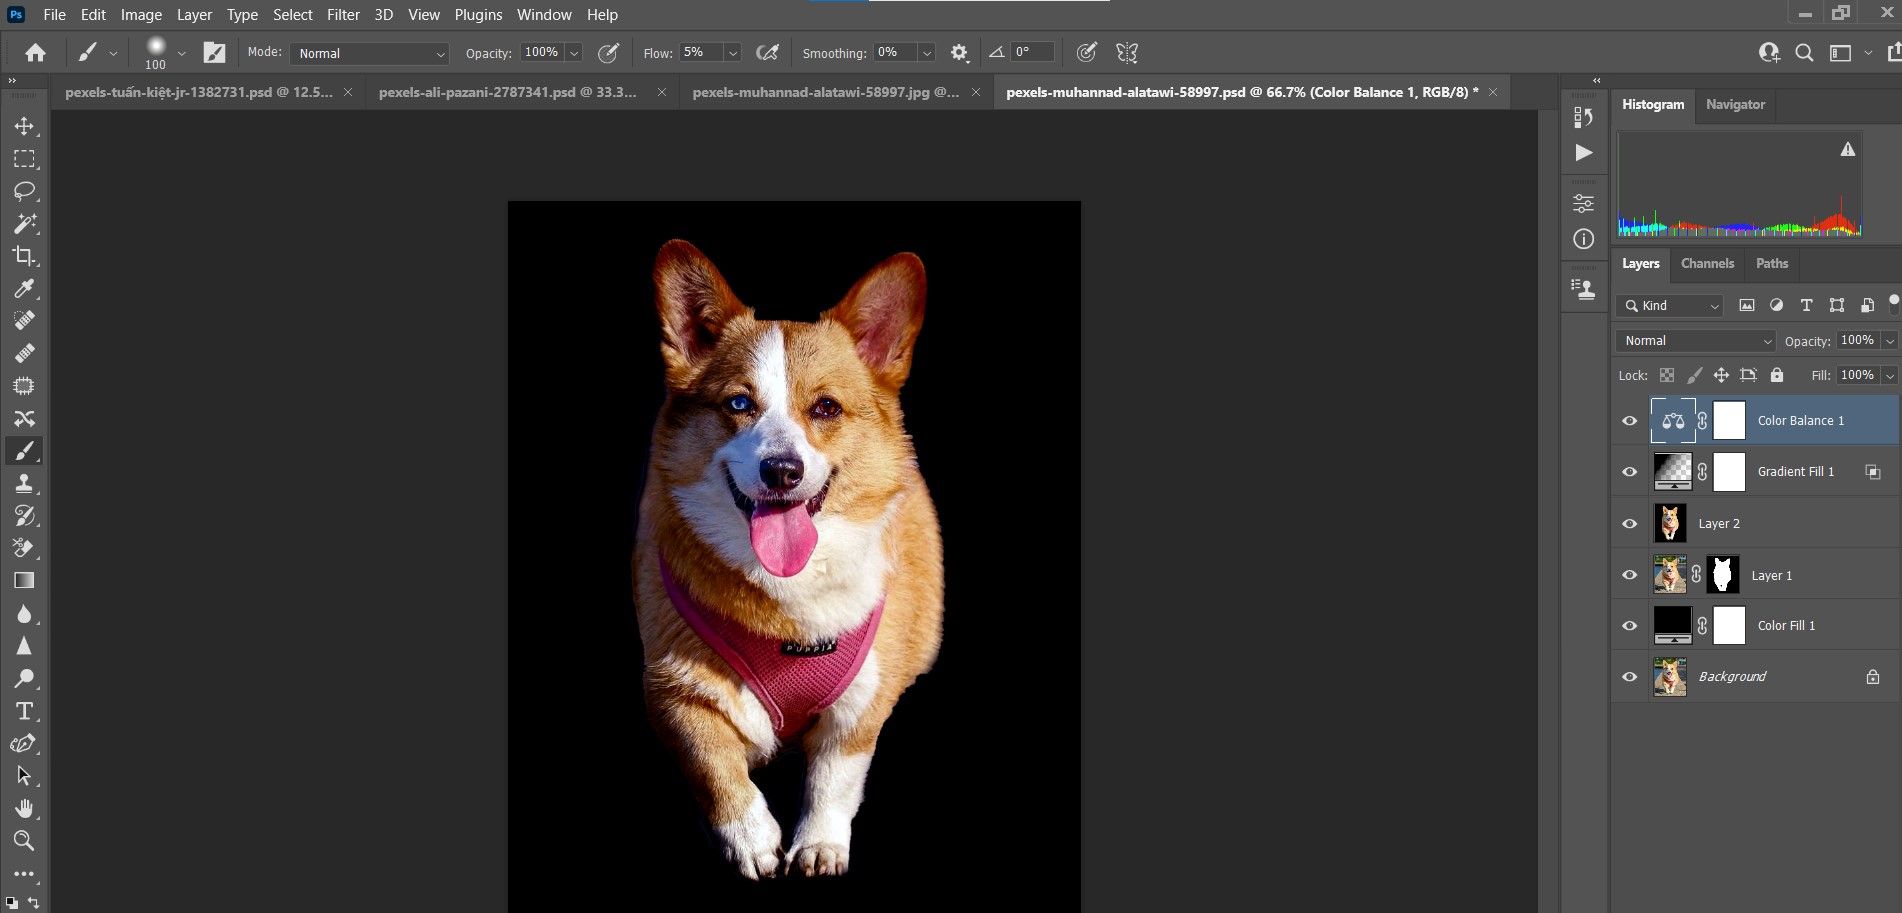Activate the Zoom tool
The image size is (1902, 913).
click(x=24, y=840)
